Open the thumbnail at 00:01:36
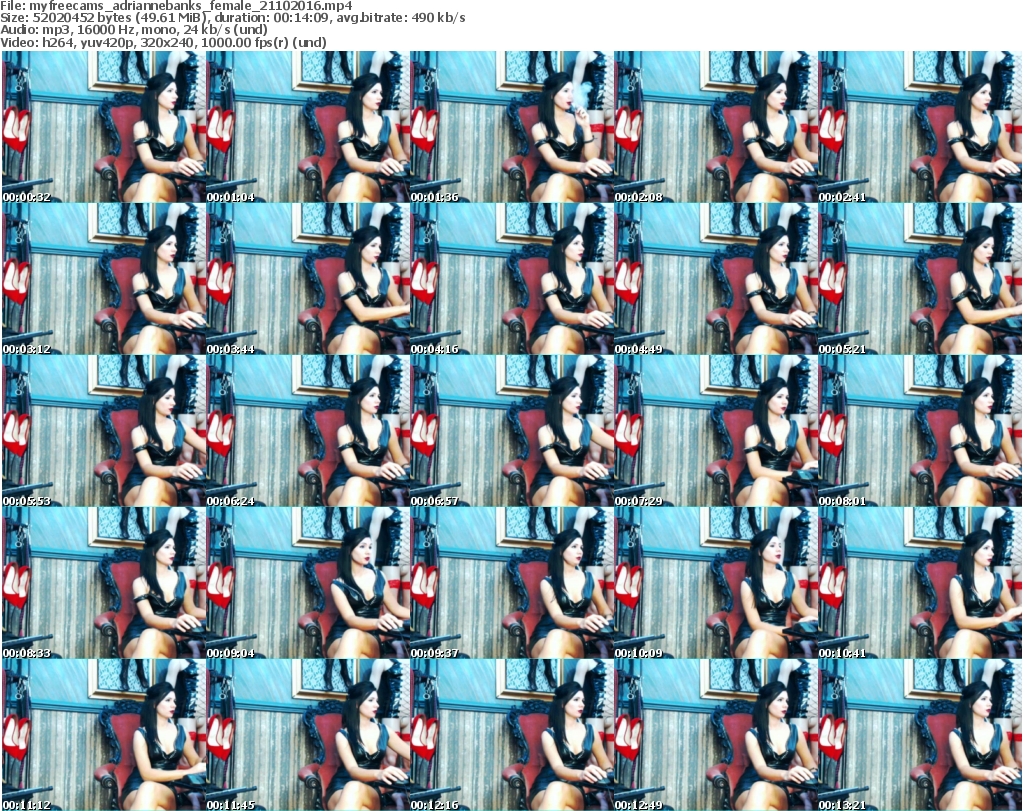This screenshot has height=811, width=1024. point(511,127)
